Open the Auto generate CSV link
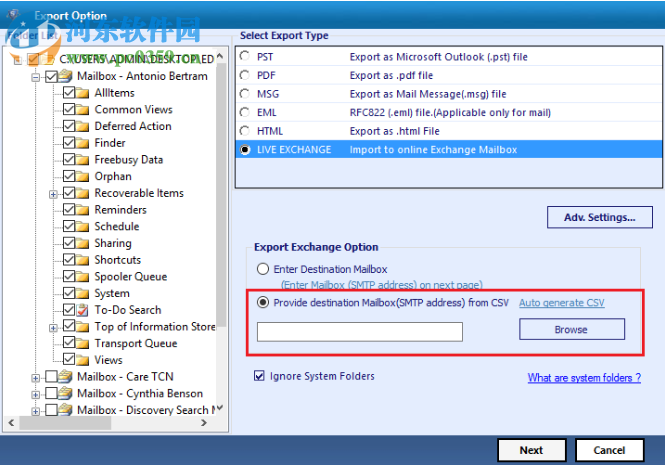665x465 pixels. tap(562, 303)
